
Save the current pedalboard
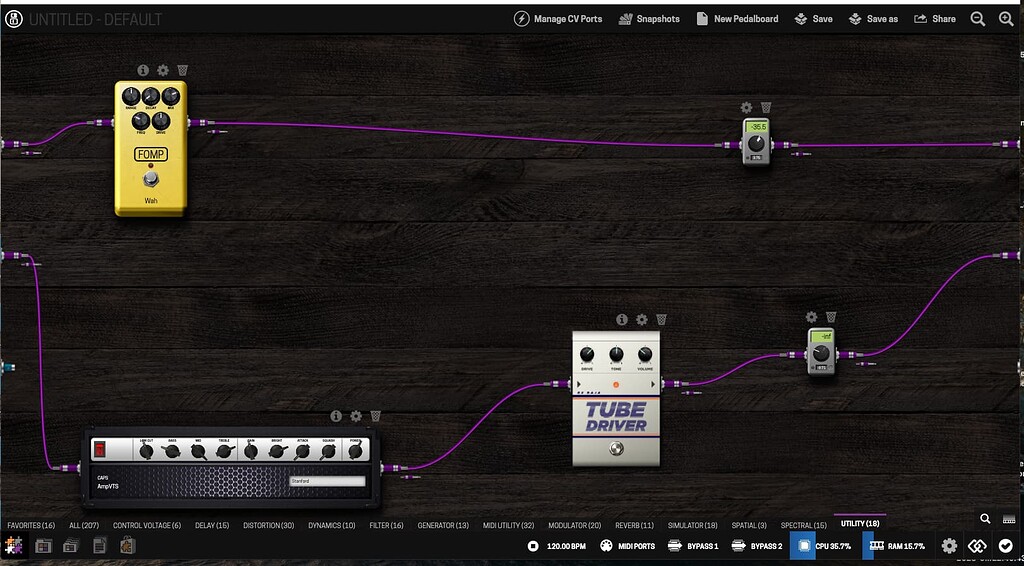pos(813,19)
